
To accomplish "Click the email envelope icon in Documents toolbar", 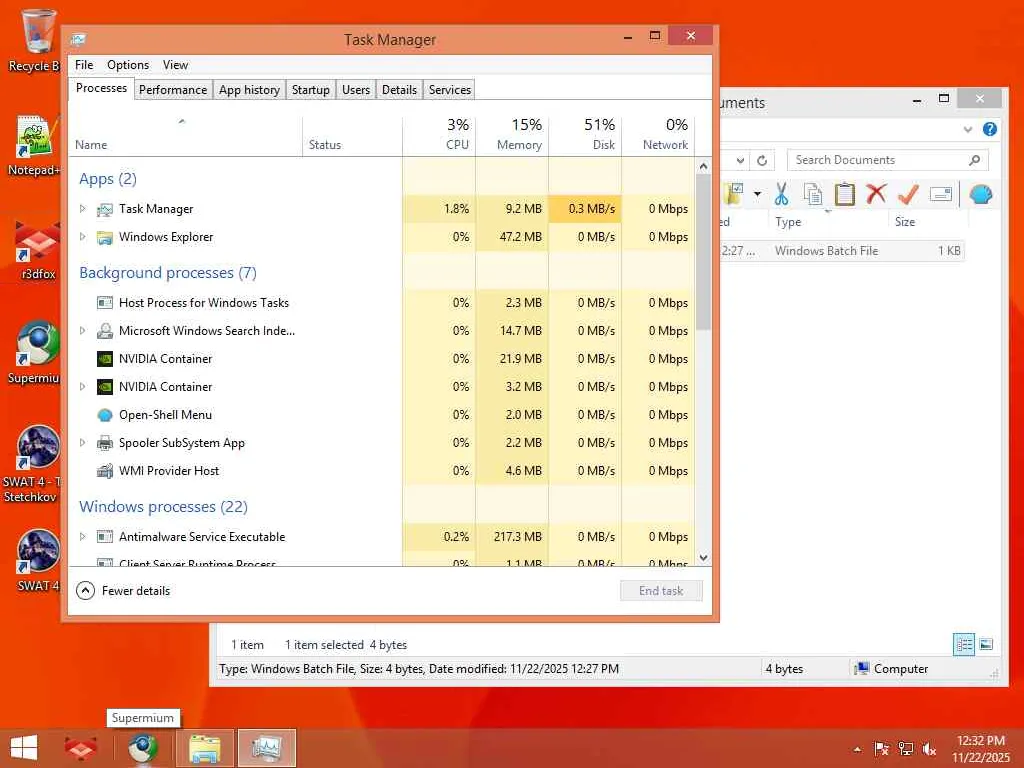I will (x=940, y=194).
